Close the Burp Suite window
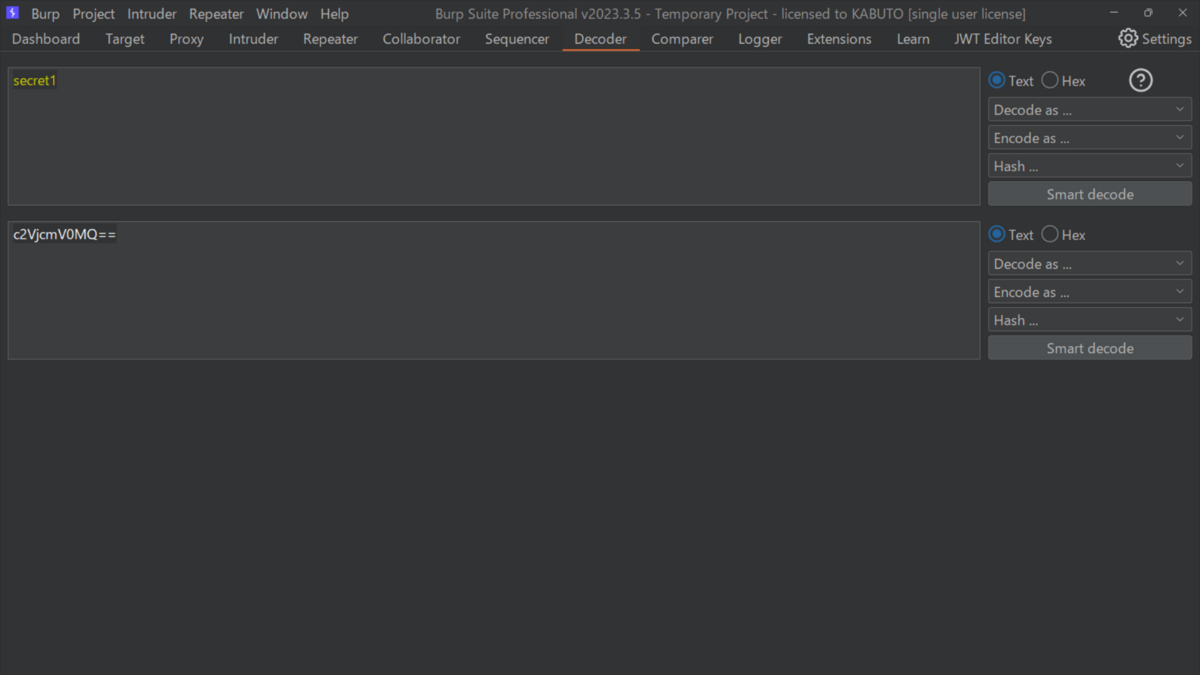This screenshot has height=675, width=1200. tap(1182, 13)
